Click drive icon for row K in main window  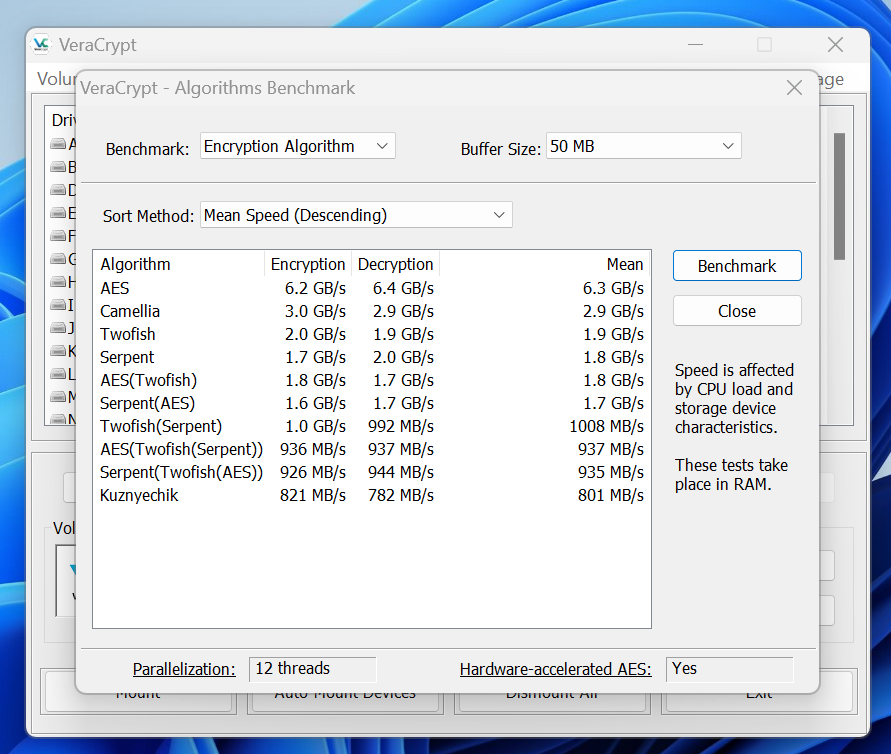pyautogui.click(x=58, y=351)
